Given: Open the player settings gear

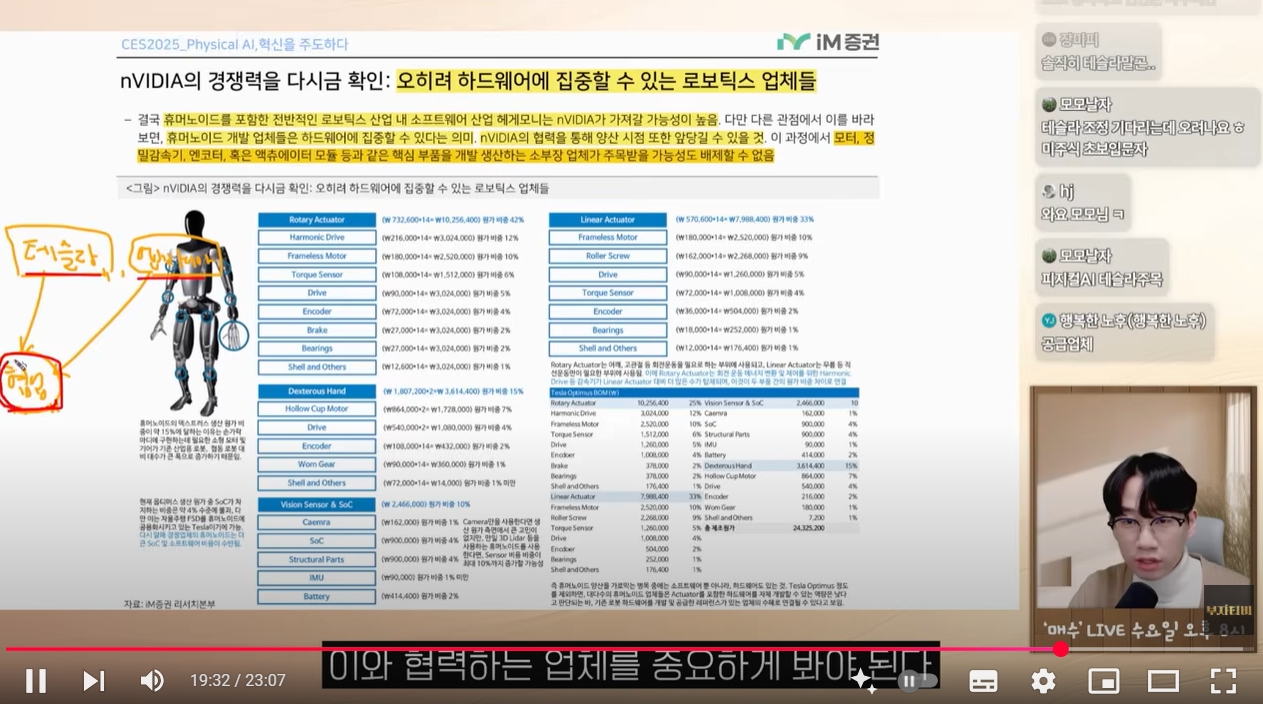Looking at the screenshot, I should tap(1043, 681).
